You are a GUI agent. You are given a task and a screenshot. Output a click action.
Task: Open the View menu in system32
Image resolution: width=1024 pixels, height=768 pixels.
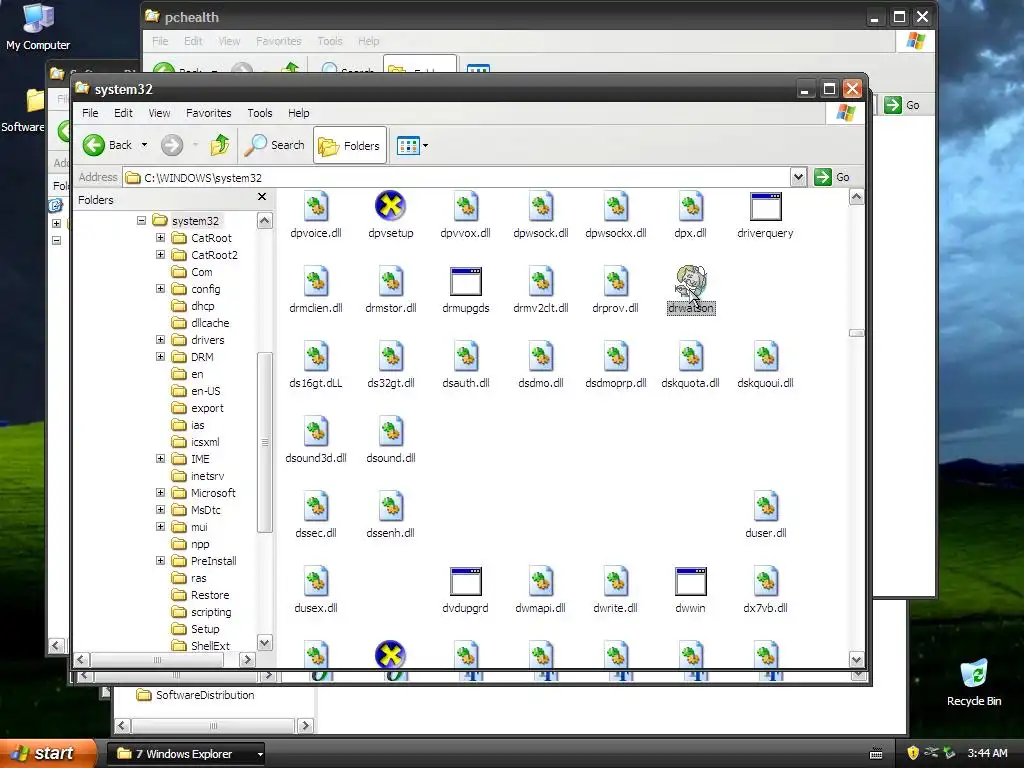[159, 113]
